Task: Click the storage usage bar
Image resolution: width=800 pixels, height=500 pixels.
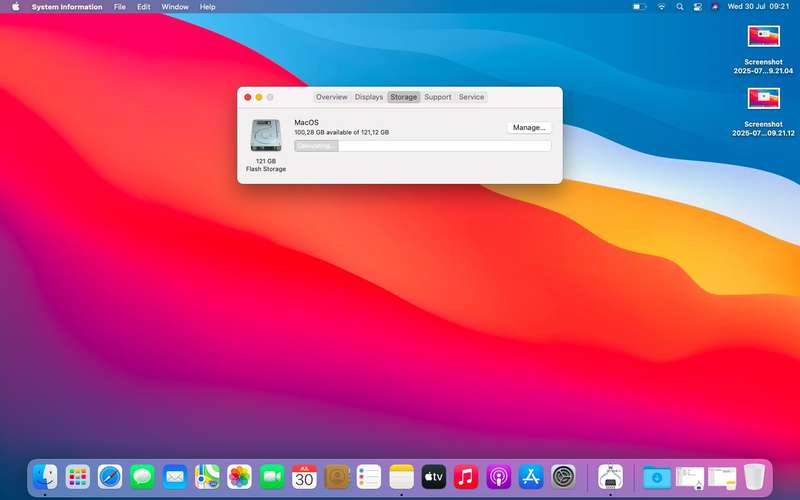Action: pos(422,146)
